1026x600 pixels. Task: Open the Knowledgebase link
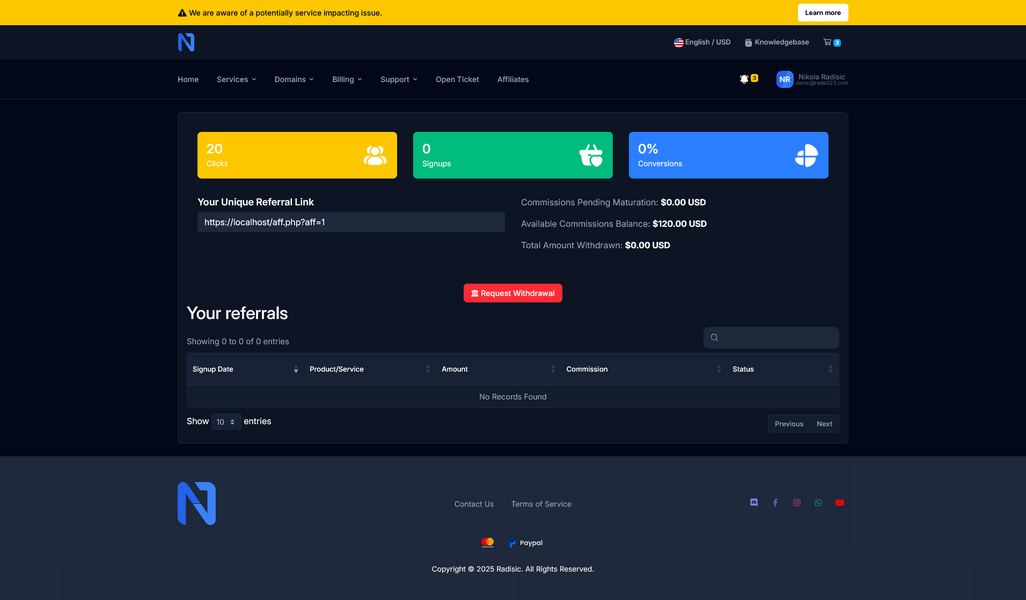tap(777, 42)
